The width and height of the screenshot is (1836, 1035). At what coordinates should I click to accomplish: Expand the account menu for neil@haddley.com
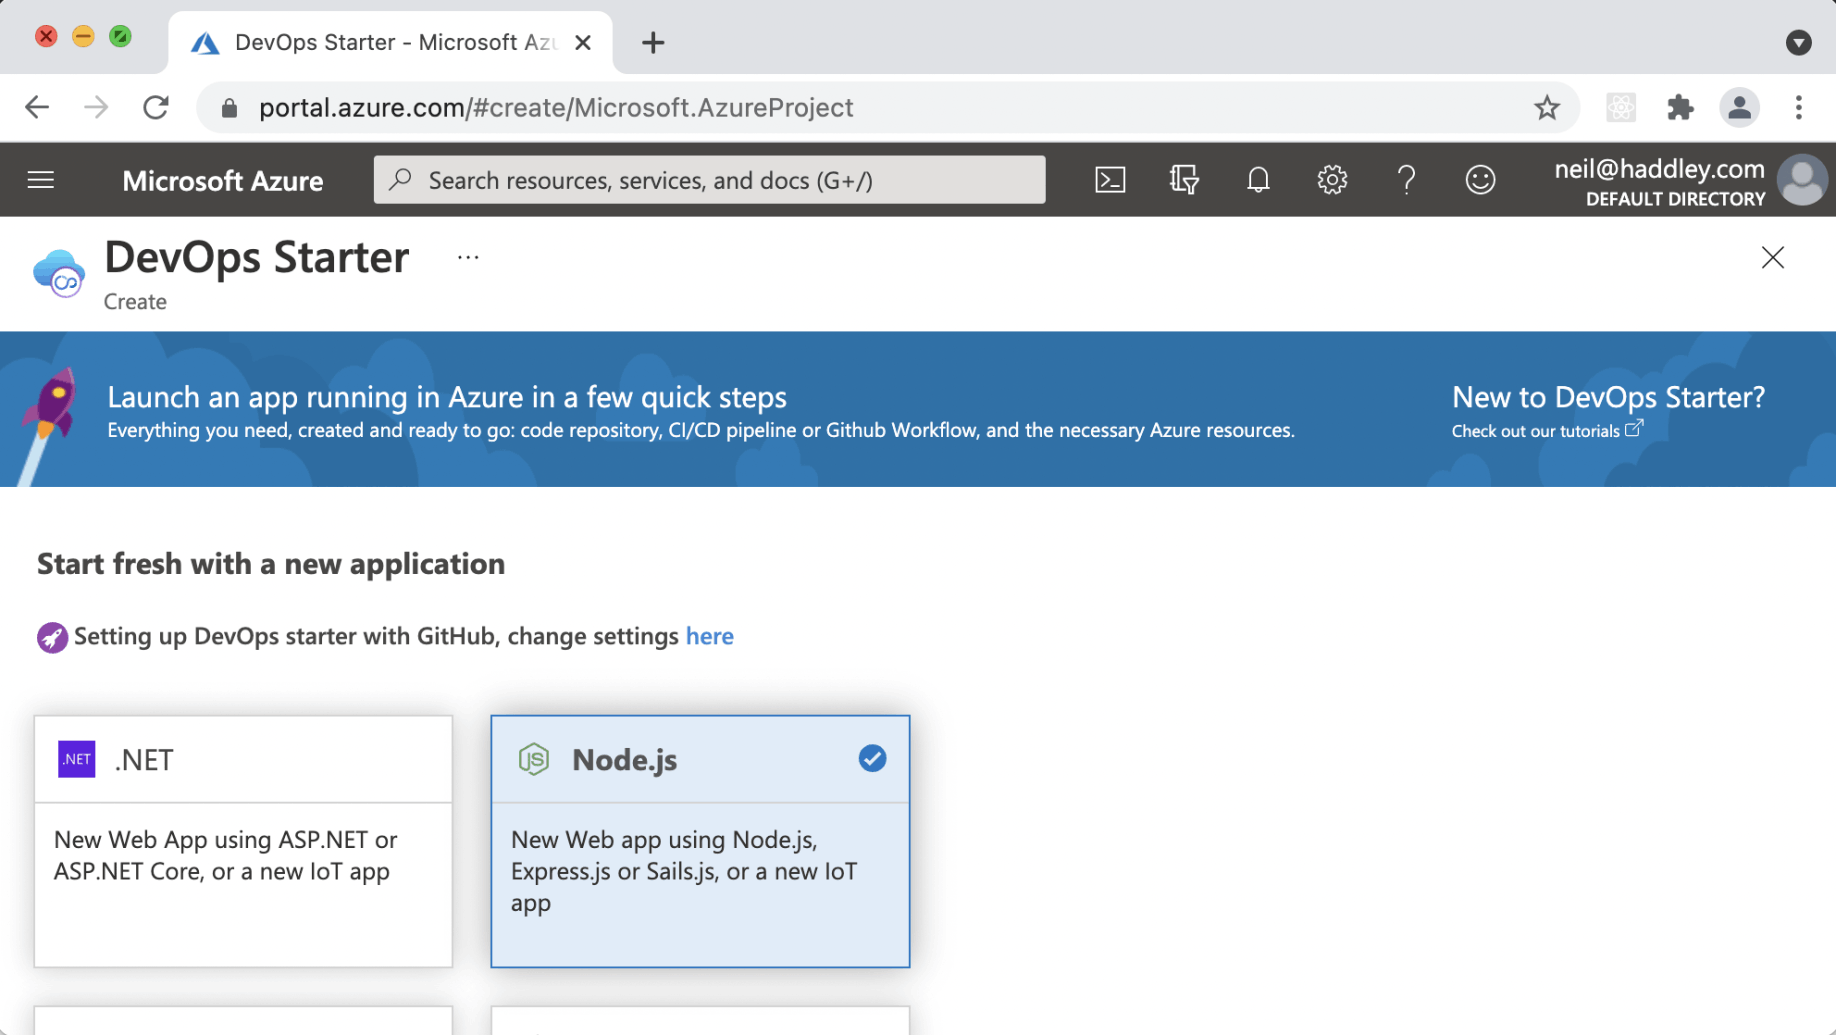pyautogui.click(x=1690, y=181)
